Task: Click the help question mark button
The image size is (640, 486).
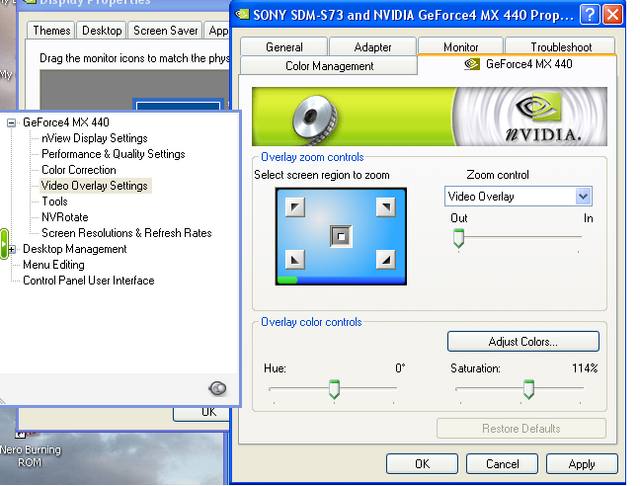Action: point(590,15)
